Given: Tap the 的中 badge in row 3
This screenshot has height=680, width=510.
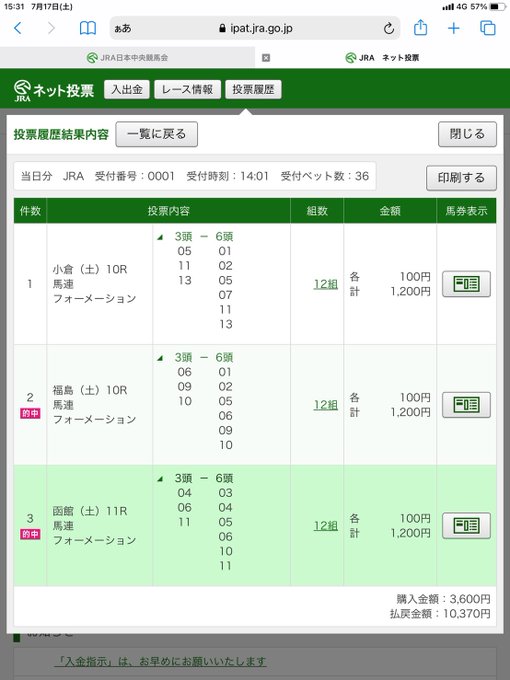Looking at the screenshot, I should coord(30,534).
